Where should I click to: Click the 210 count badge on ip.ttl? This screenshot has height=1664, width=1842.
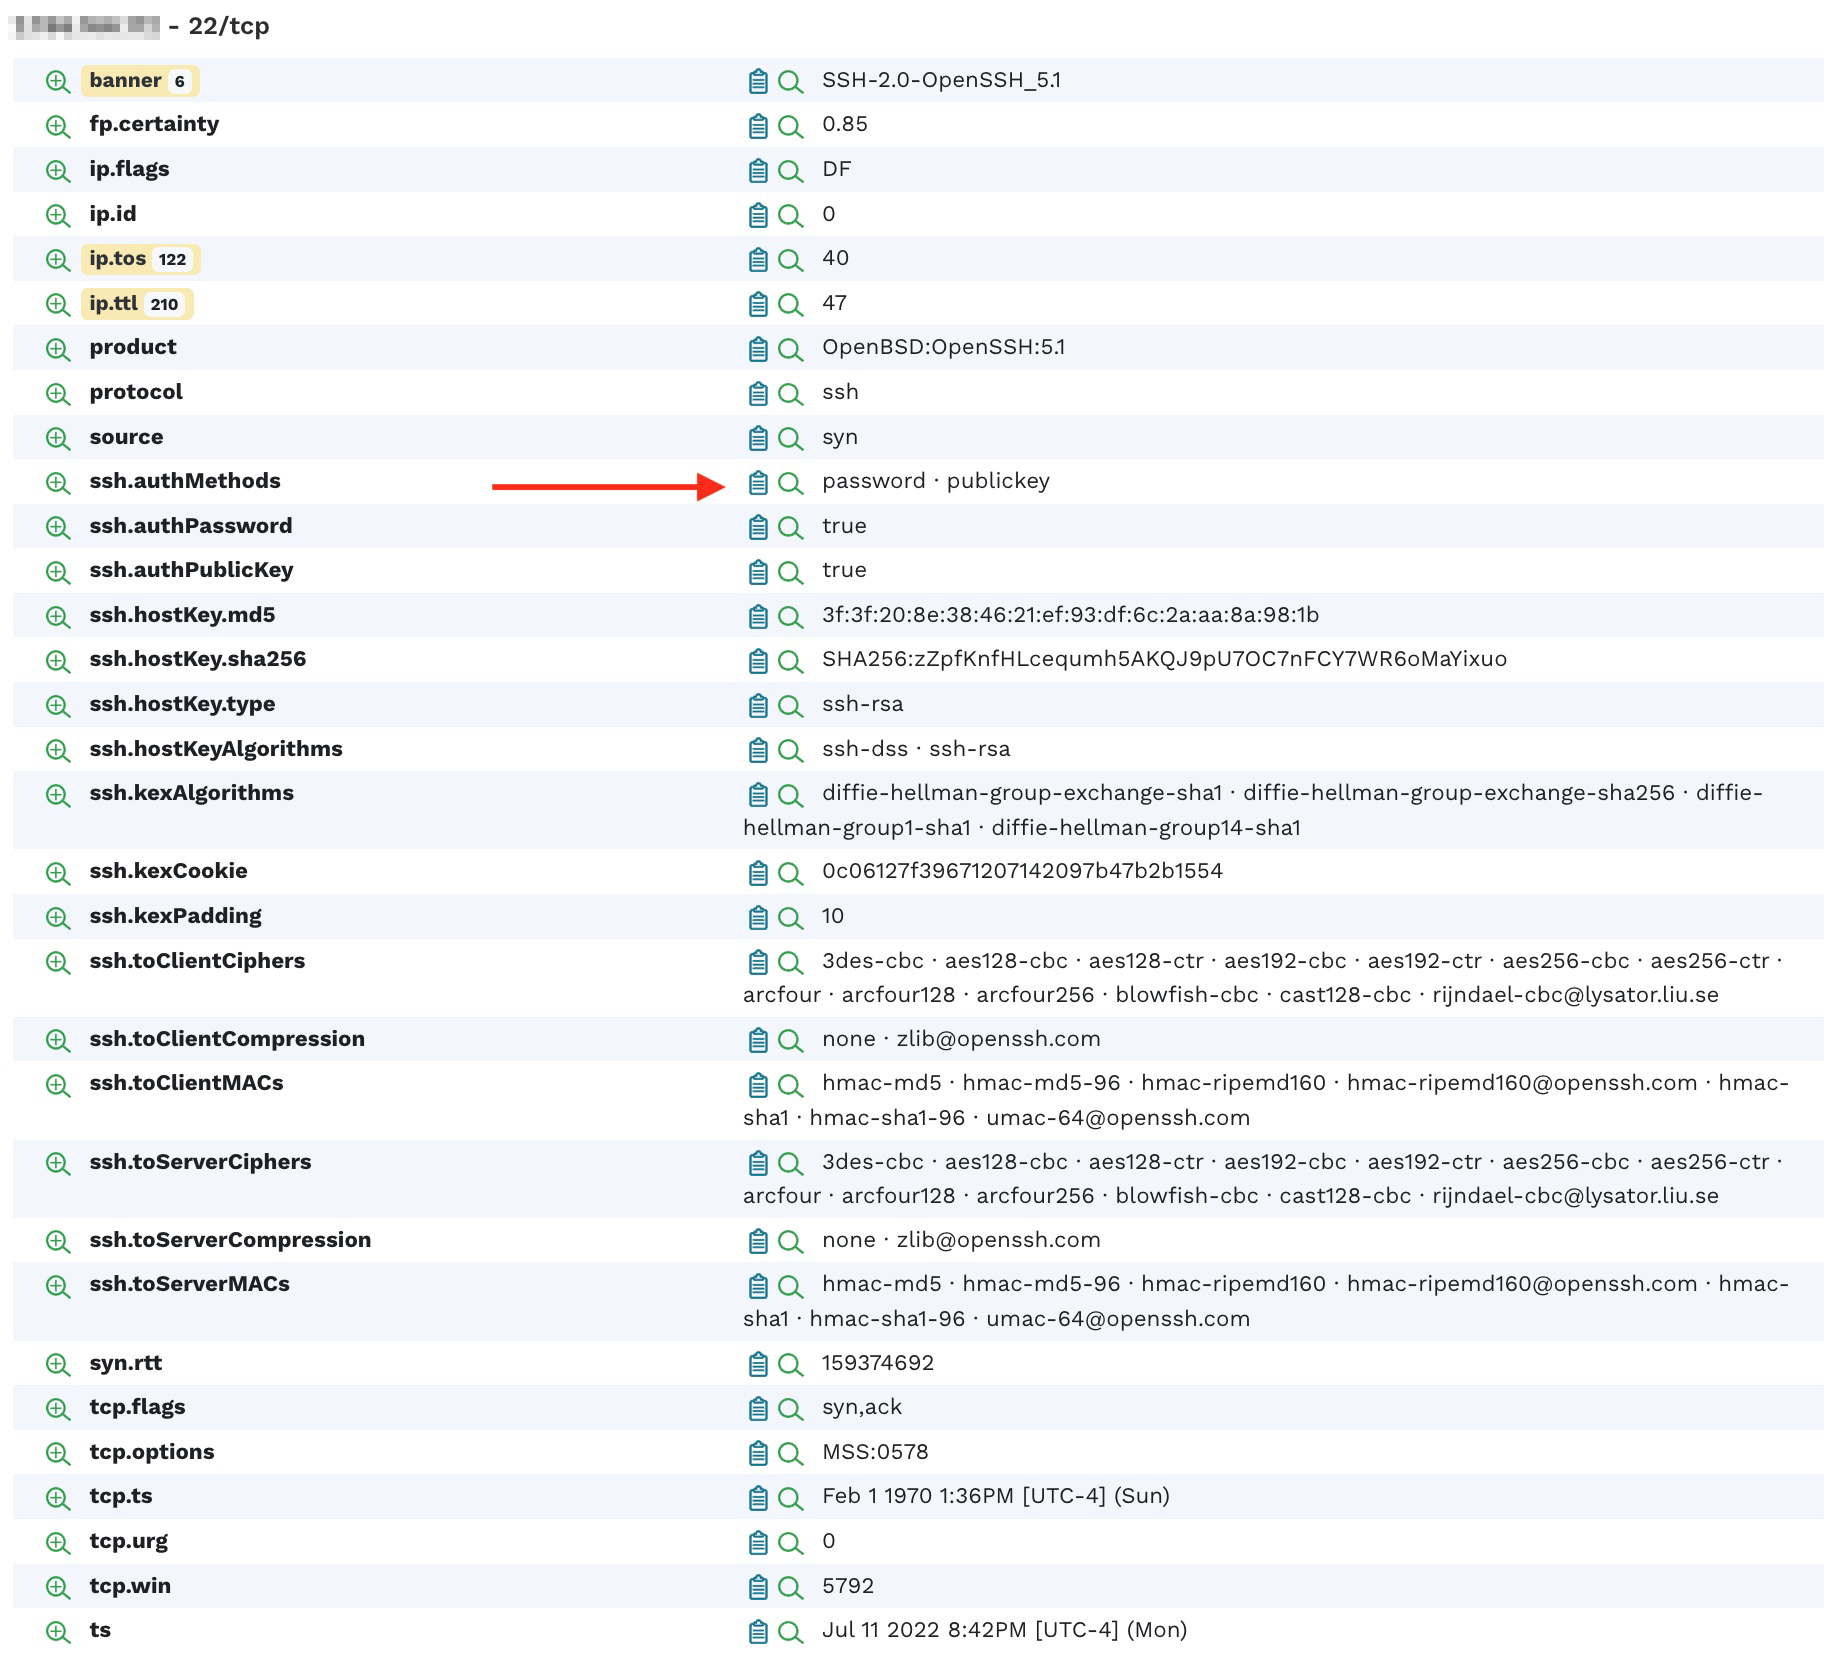click(x=165, y=303)
